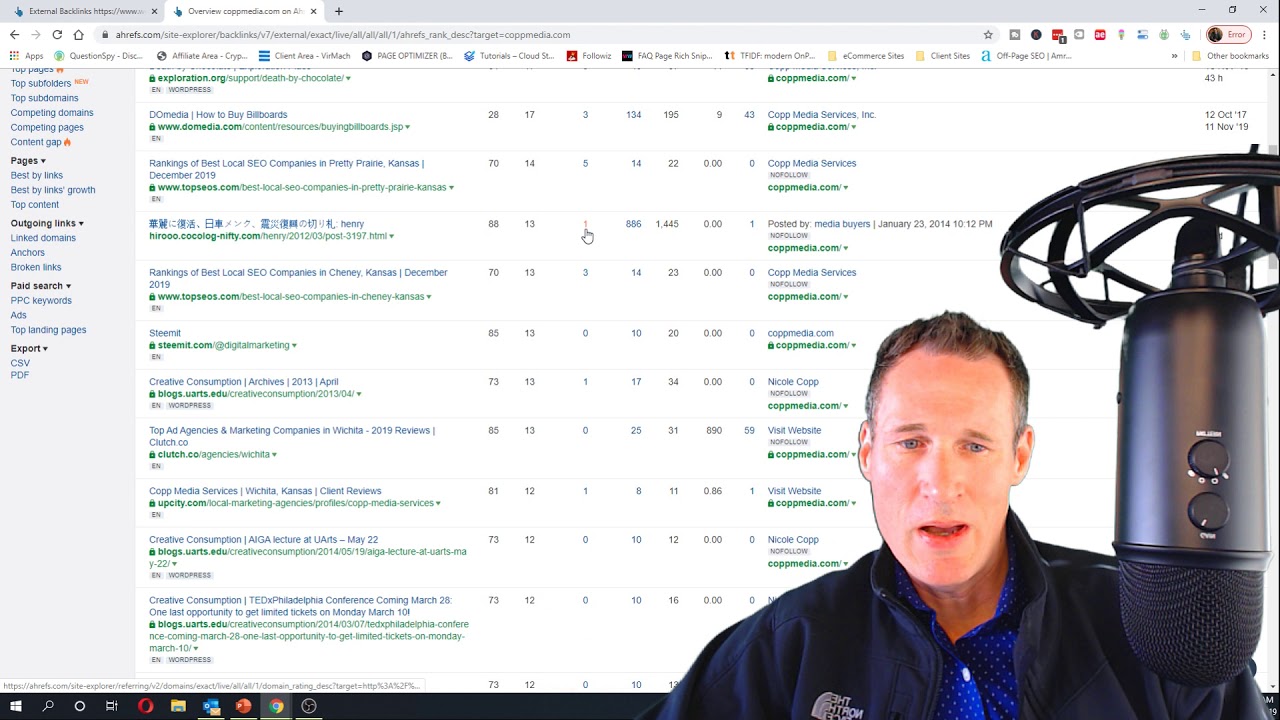
Task: Open the Ahrefs hand extension icon
Action: point(1185,34)
